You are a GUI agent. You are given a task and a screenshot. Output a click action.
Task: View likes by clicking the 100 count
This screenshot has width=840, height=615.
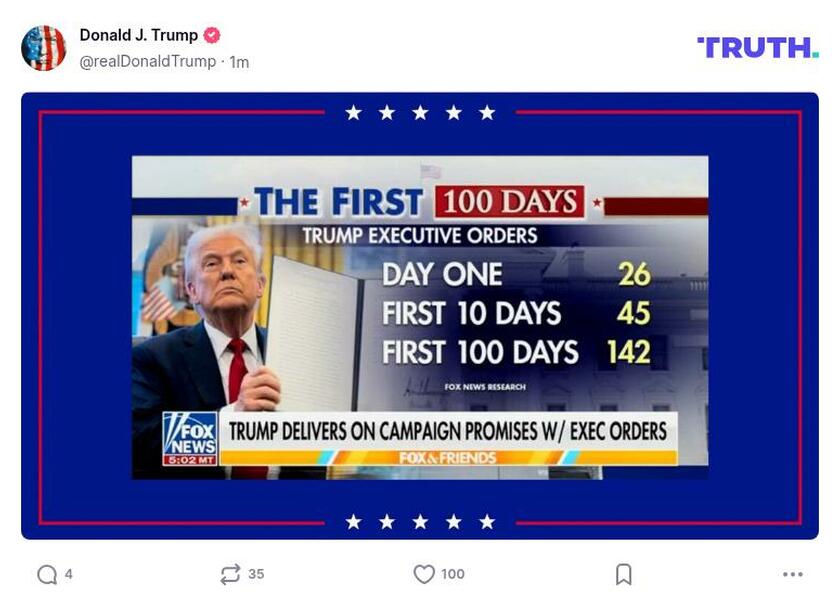click(x=452, y=573)
